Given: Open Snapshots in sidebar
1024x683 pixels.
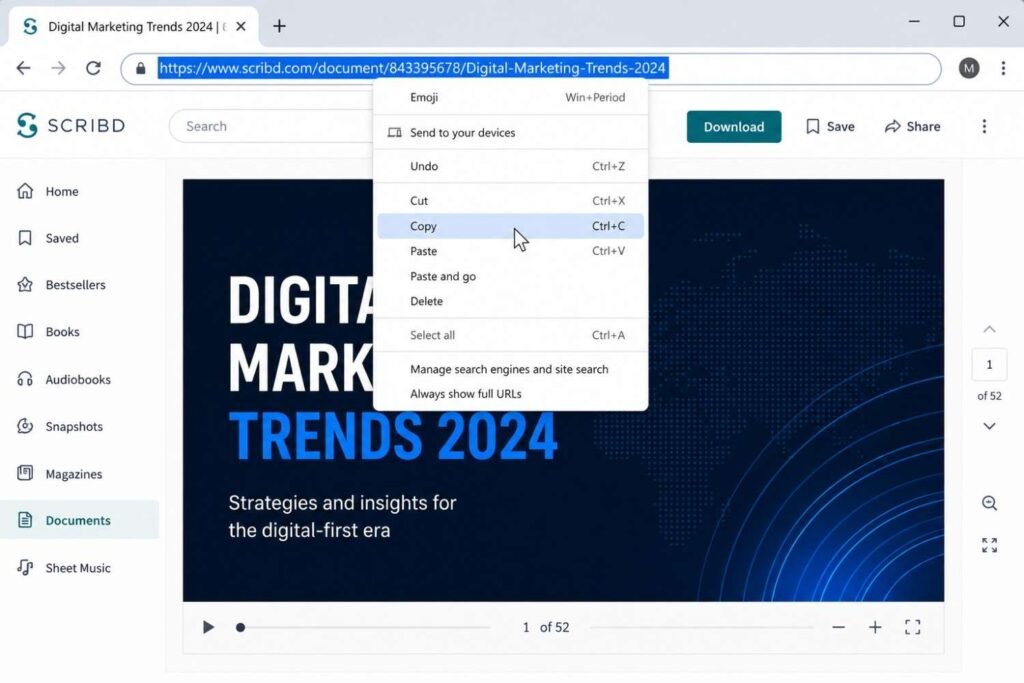Looking at the screenshot, I should point(80,426).
